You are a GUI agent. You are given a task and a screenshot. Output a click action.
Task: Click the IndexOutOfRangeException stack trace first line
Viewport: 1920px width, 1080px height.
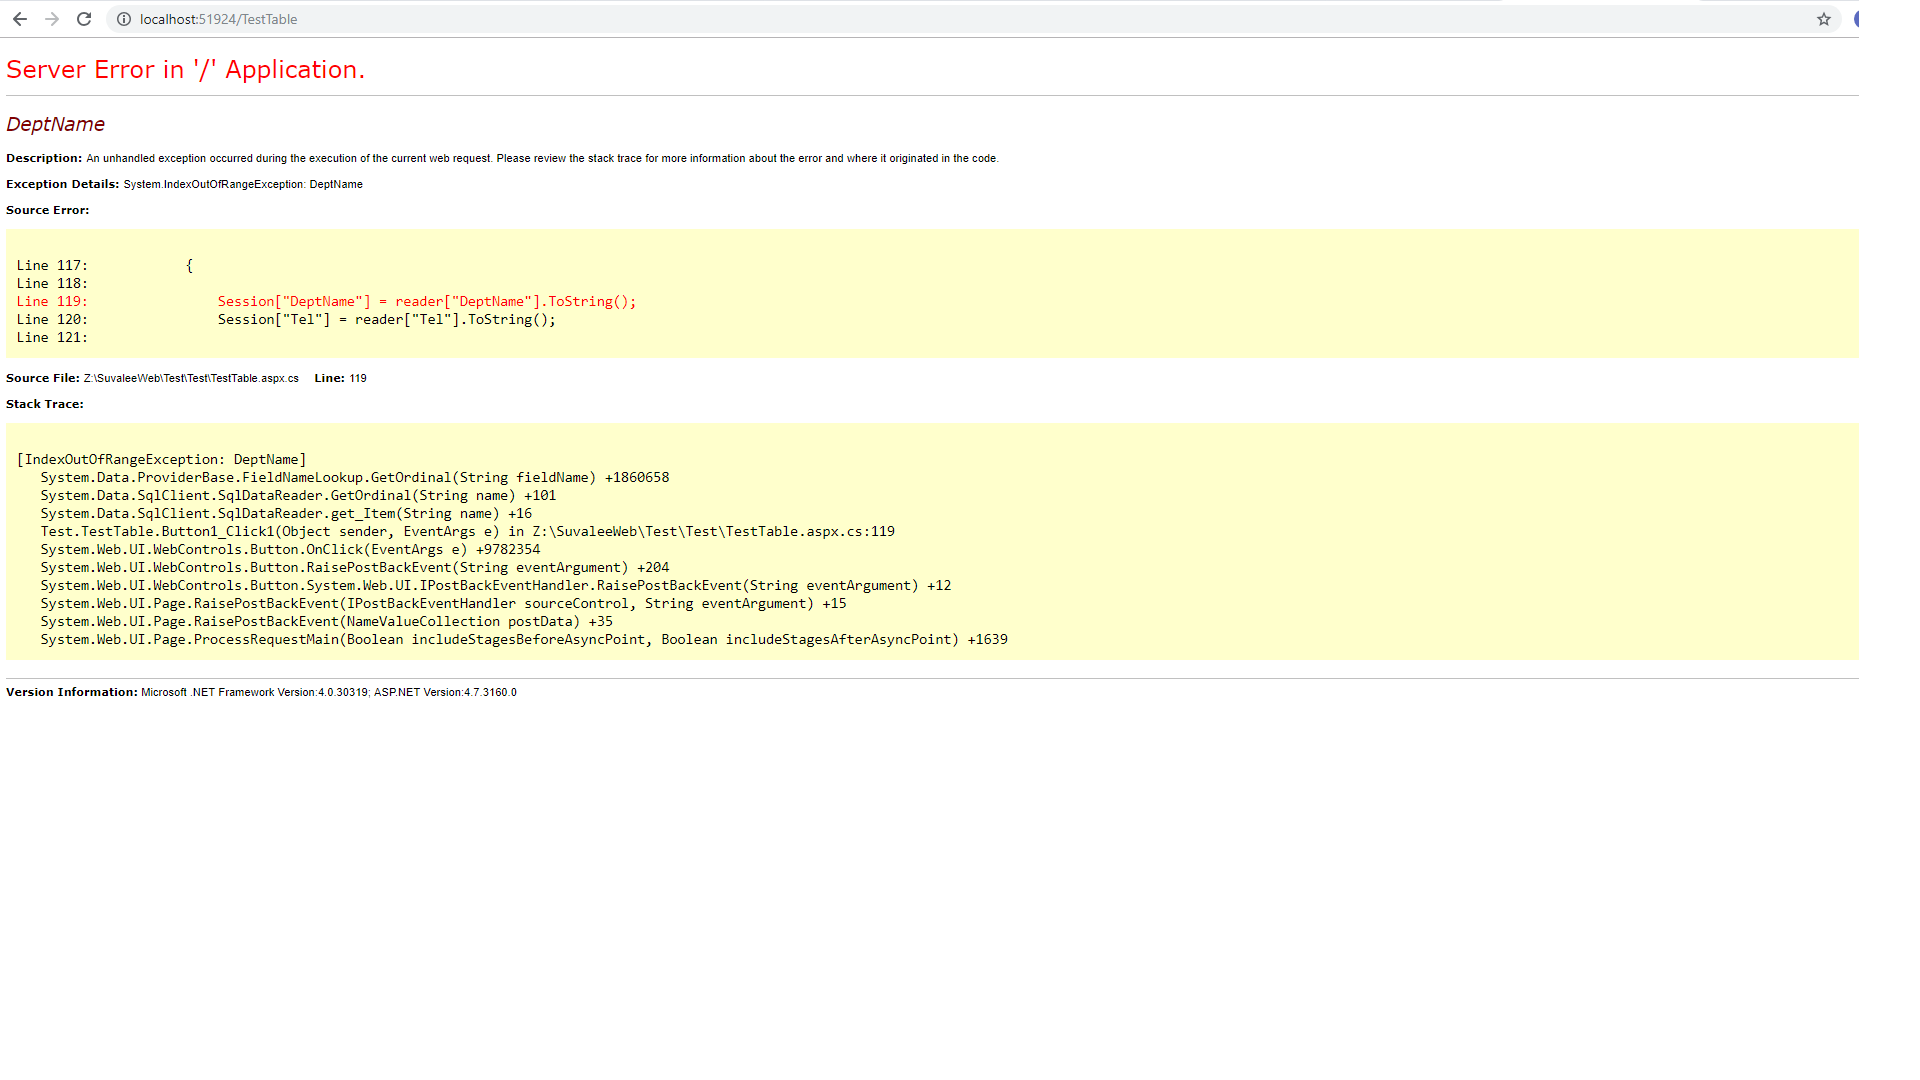(x=161, y=459)
